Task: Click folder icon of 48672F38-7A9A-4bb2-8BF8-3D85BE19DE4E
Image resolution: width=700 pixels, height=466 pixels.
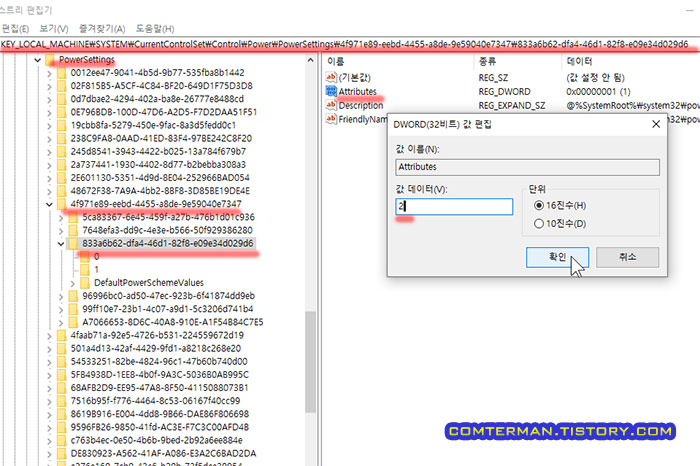Action: (x=62, y=191)
